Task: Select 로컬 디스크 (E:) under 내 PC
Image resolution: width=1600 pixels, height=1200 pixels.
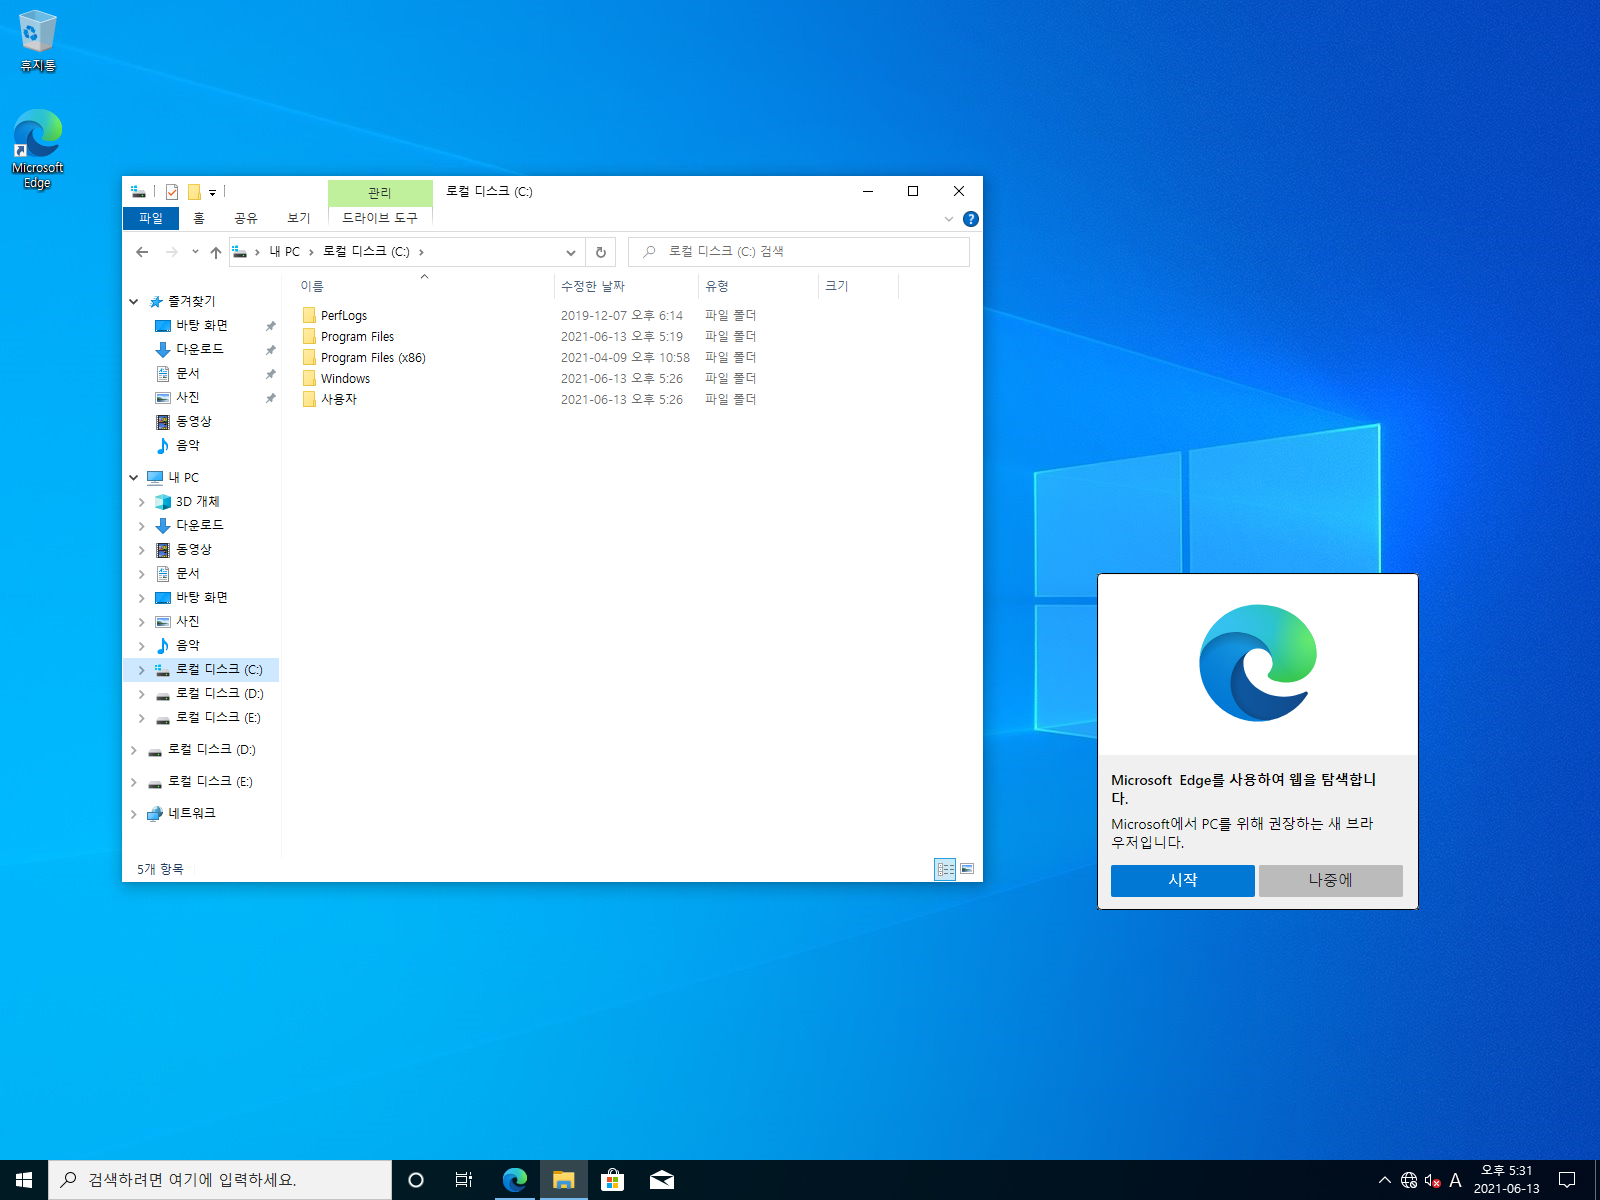Action: point(218,718)
